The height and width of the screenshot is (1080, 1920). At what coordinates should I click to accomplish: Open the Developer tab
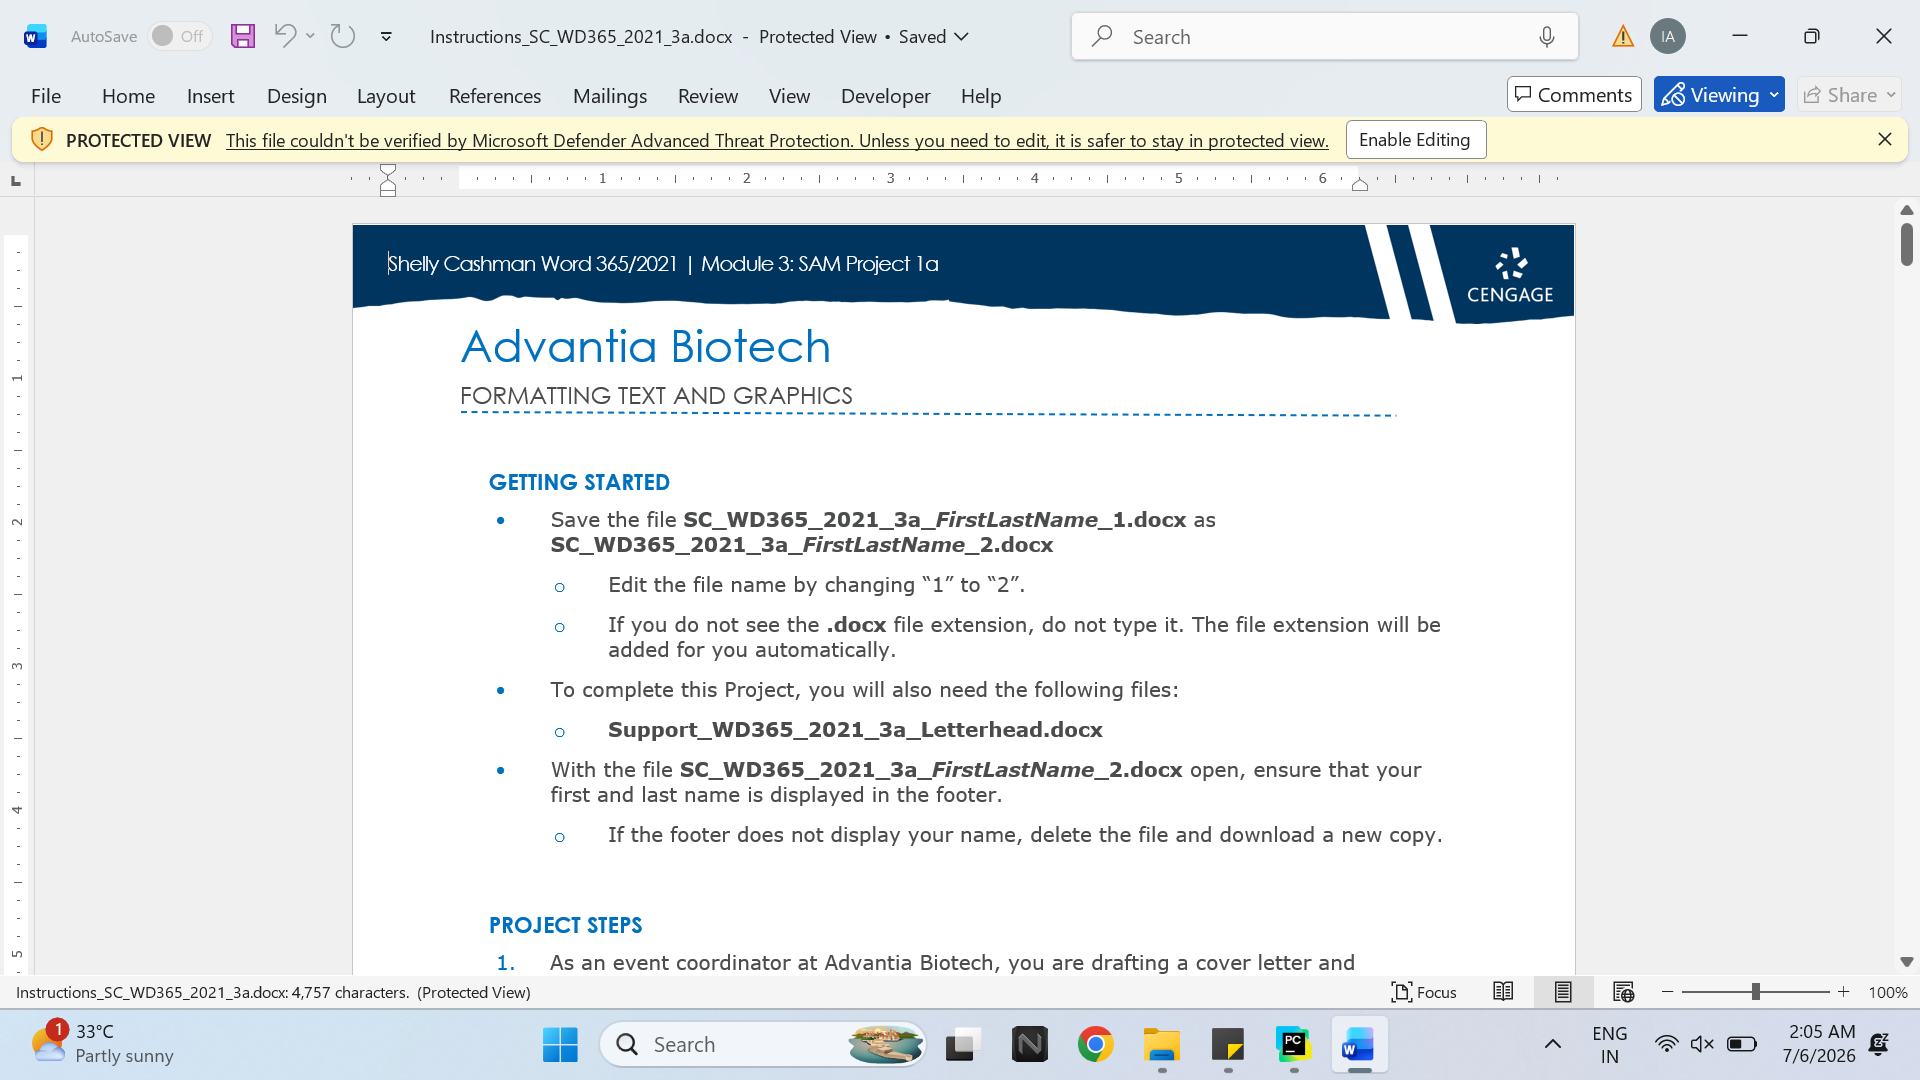point(886,96)
